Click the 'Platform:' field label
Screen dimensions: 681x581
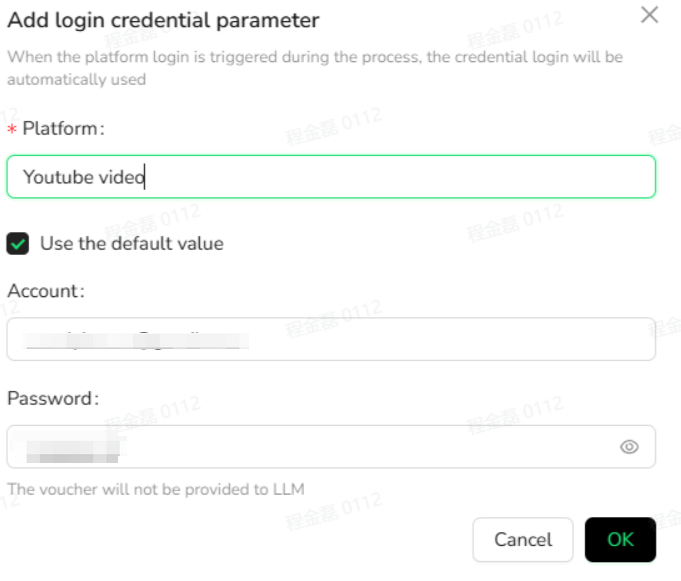pos(63,129)
